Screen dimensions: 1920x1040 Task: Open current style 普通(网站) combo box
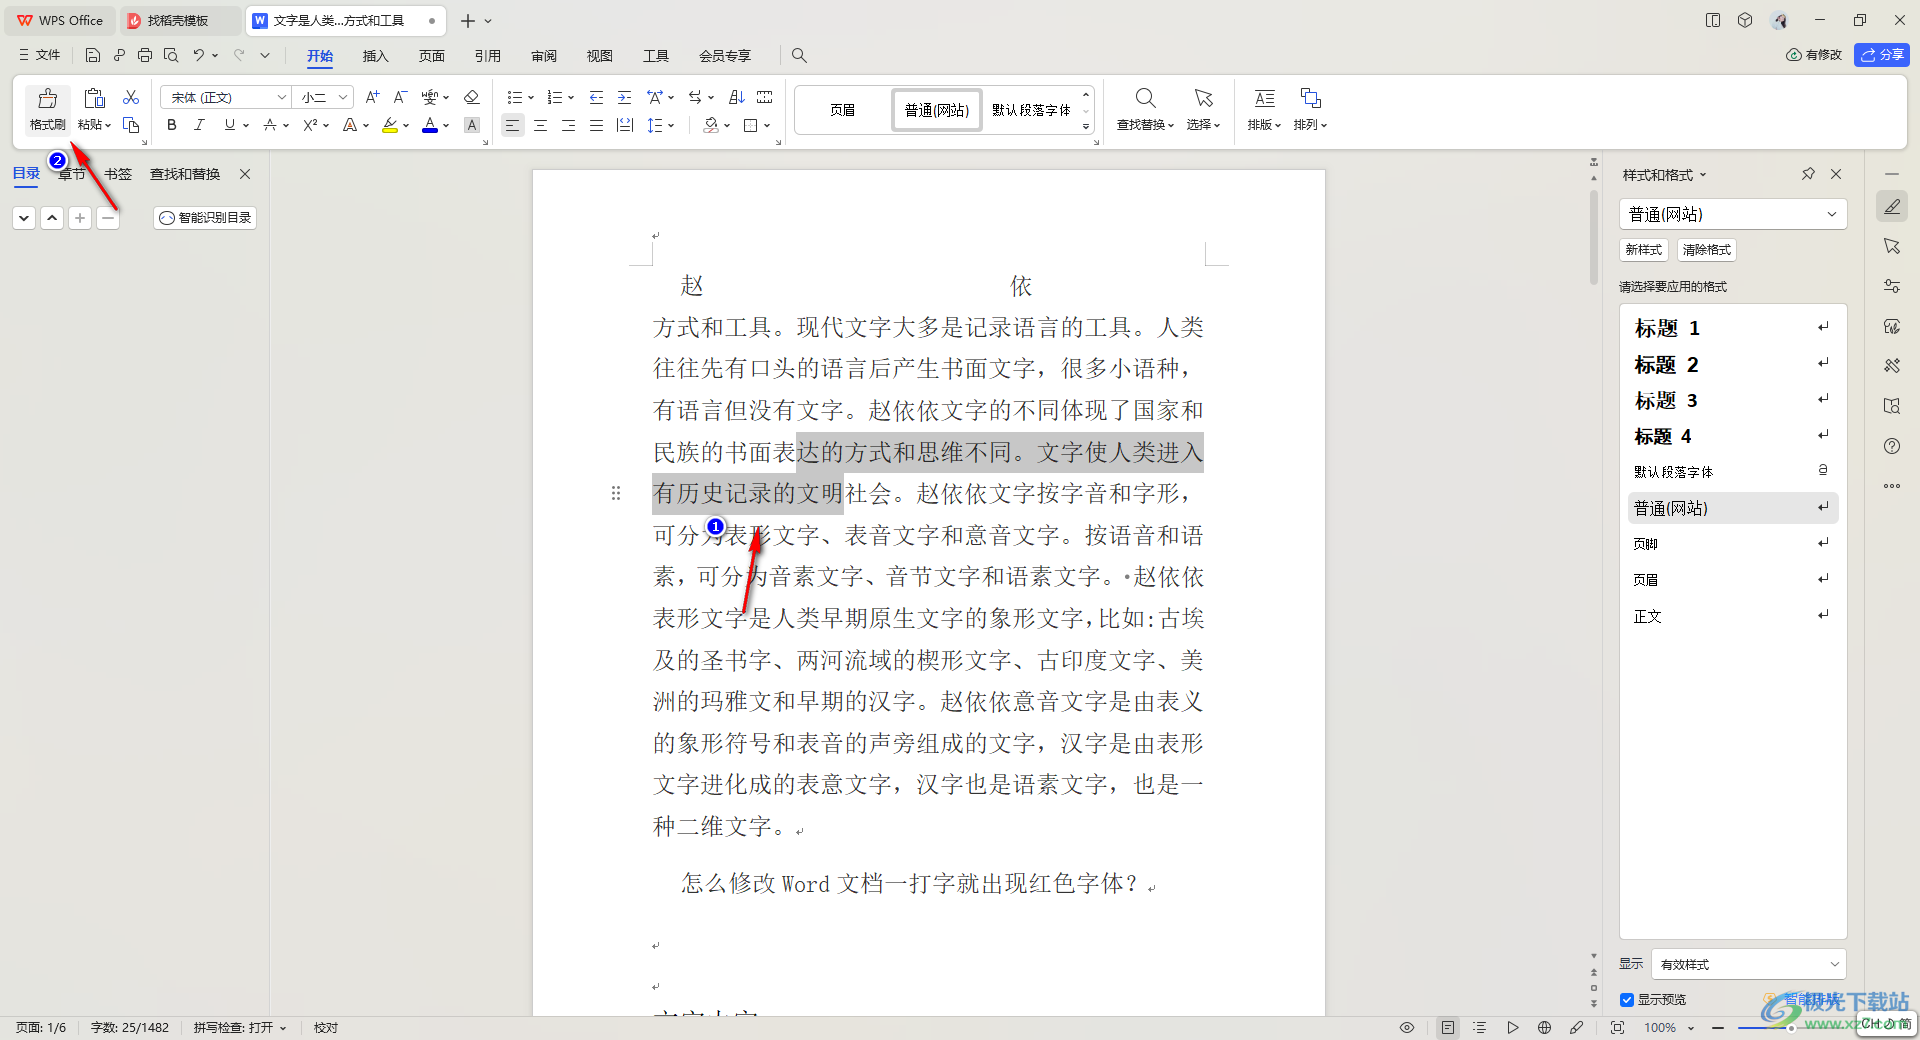point(1733,214)
